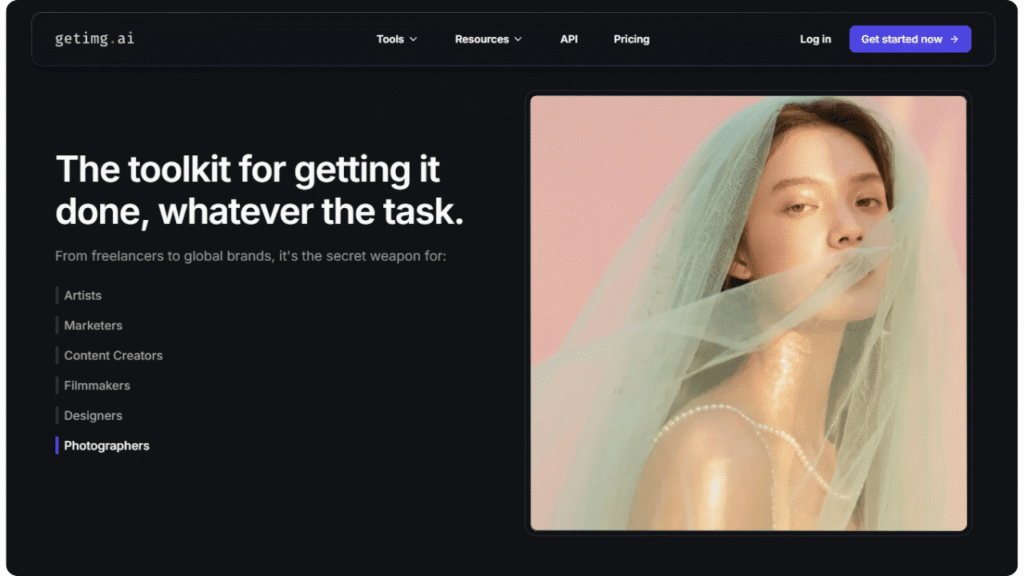
Task: Expand the chevron next to Tools
Action: tap(414, 40)
